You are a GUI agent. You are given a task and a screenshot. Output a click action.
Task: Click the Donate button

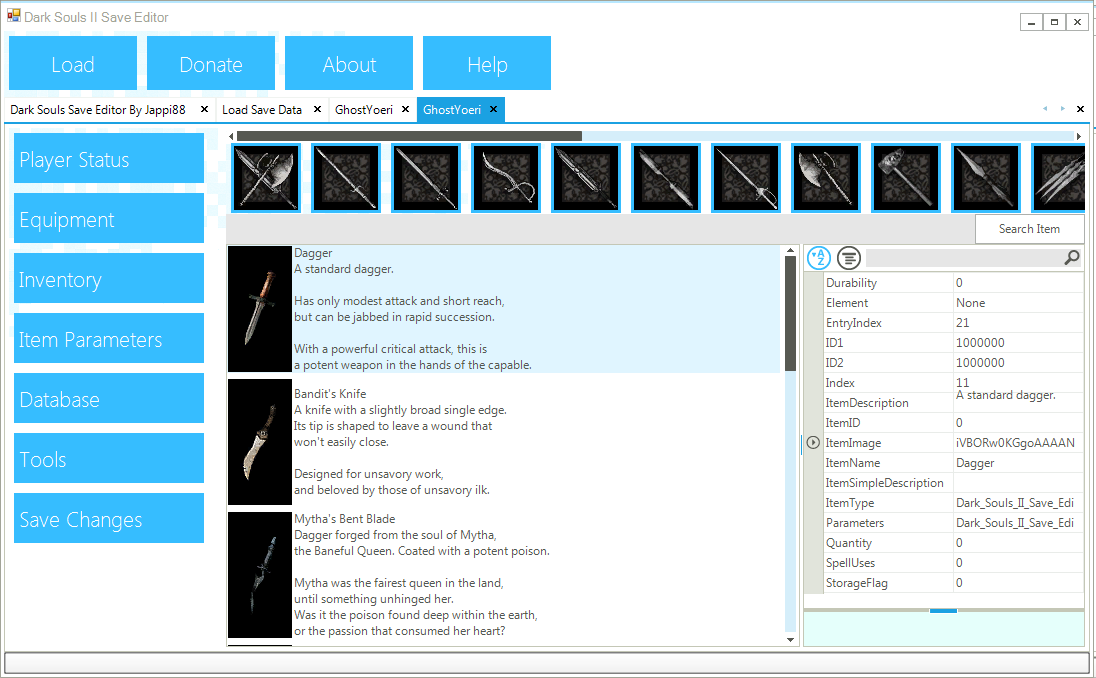pyautogui.click(x=211, y=63)
